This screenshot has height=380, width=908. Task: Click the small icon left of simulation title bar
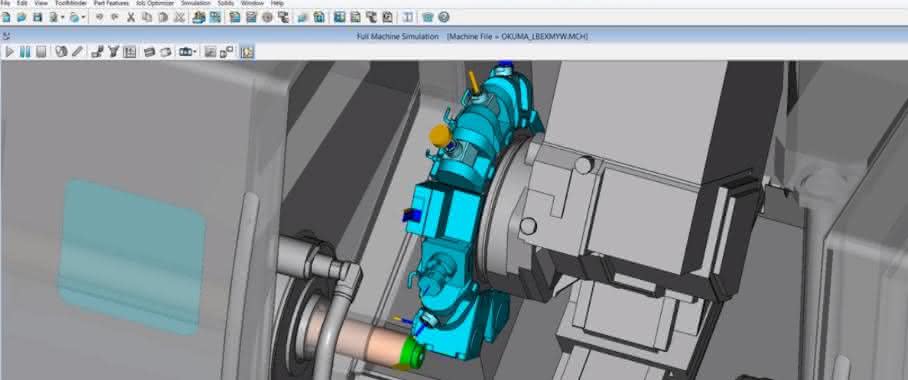pos(6,36)
